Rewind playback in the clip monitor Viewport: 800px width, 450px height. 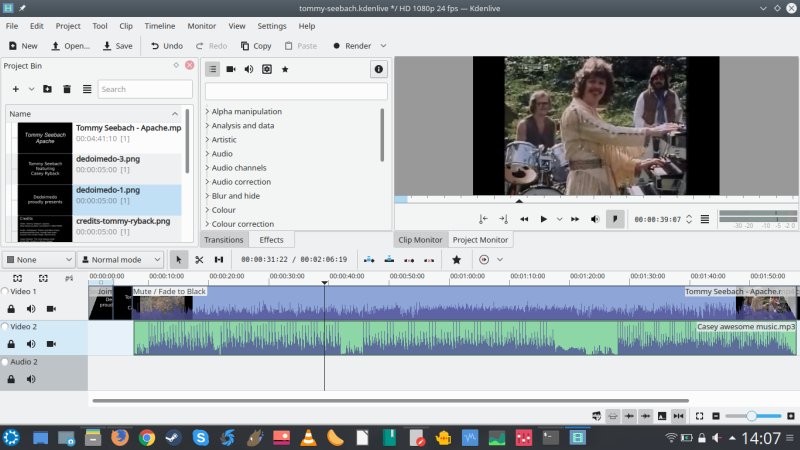click(x=524, y=219)
